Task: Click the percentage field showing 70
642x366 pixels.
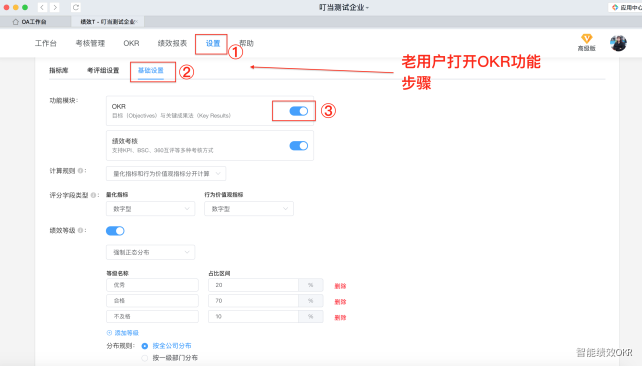Action: [253, 300]
